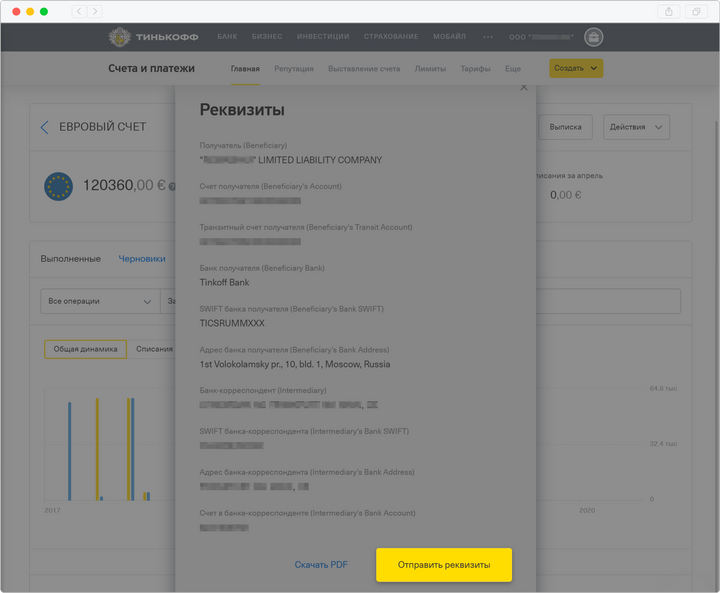
Task: Click the euro flag account icon
Action: (58, 185)
